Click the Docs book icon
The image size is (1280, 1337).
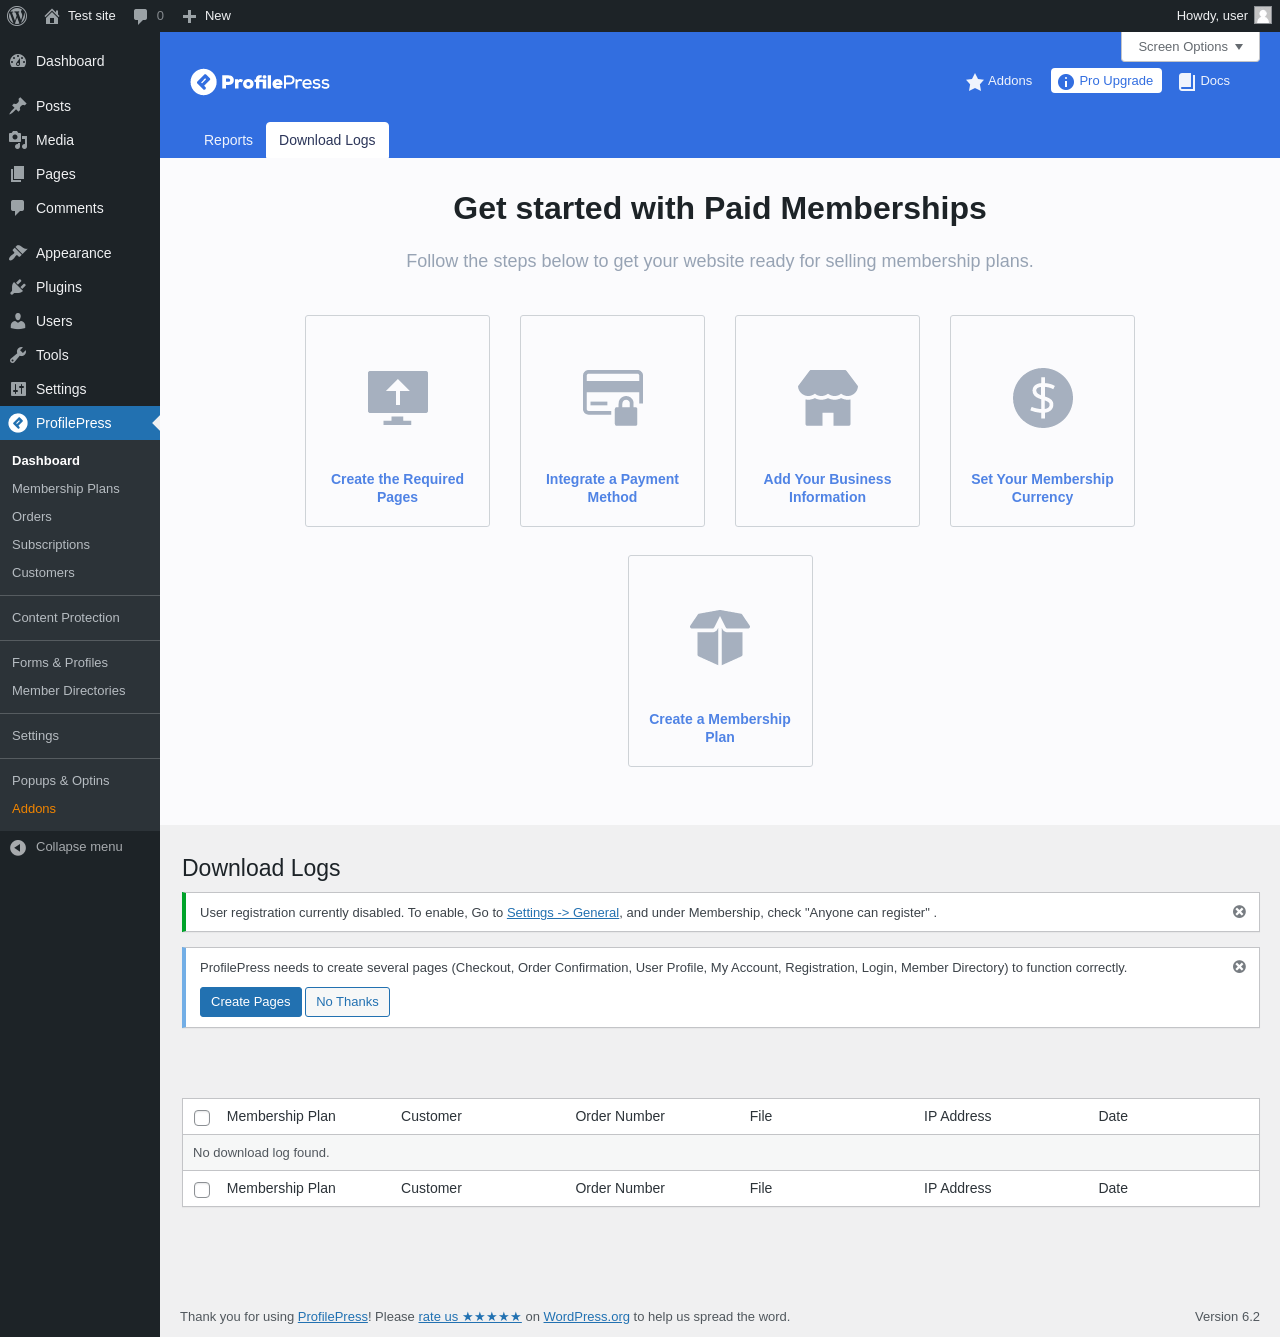click(x=1187, y=82)
